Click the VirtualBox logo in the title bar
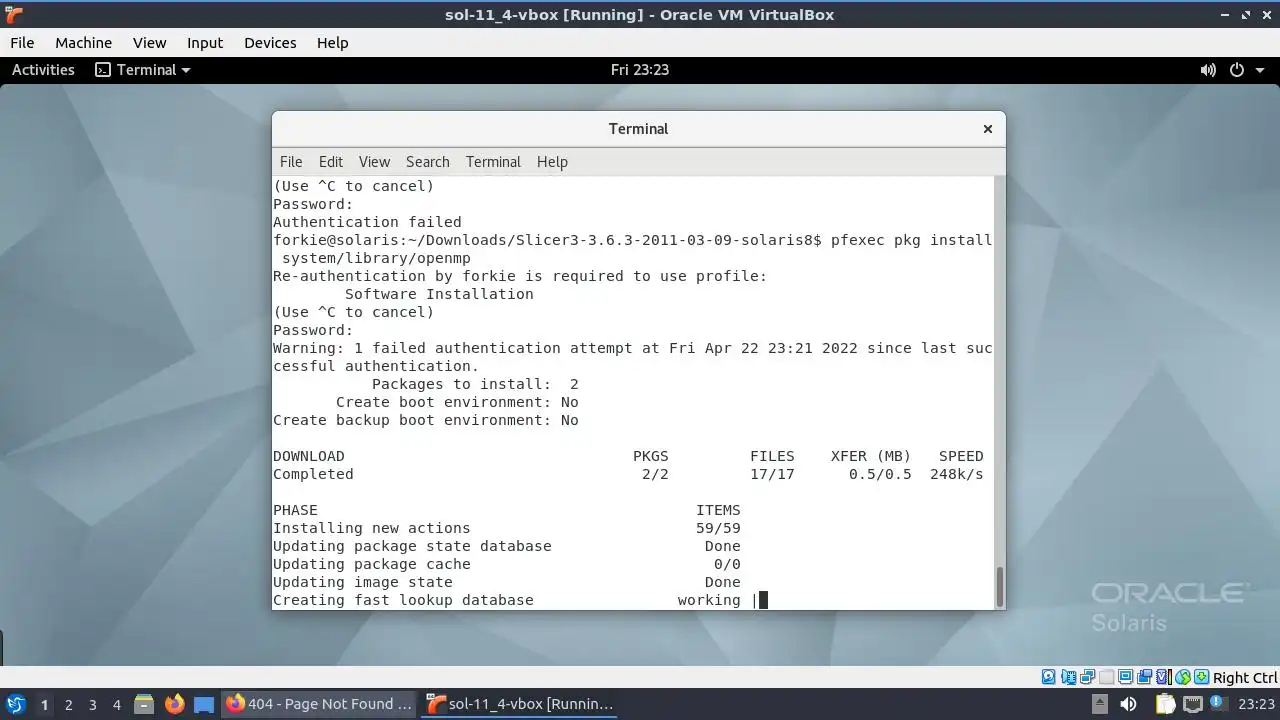1280x720 pixels. [14, 15]
